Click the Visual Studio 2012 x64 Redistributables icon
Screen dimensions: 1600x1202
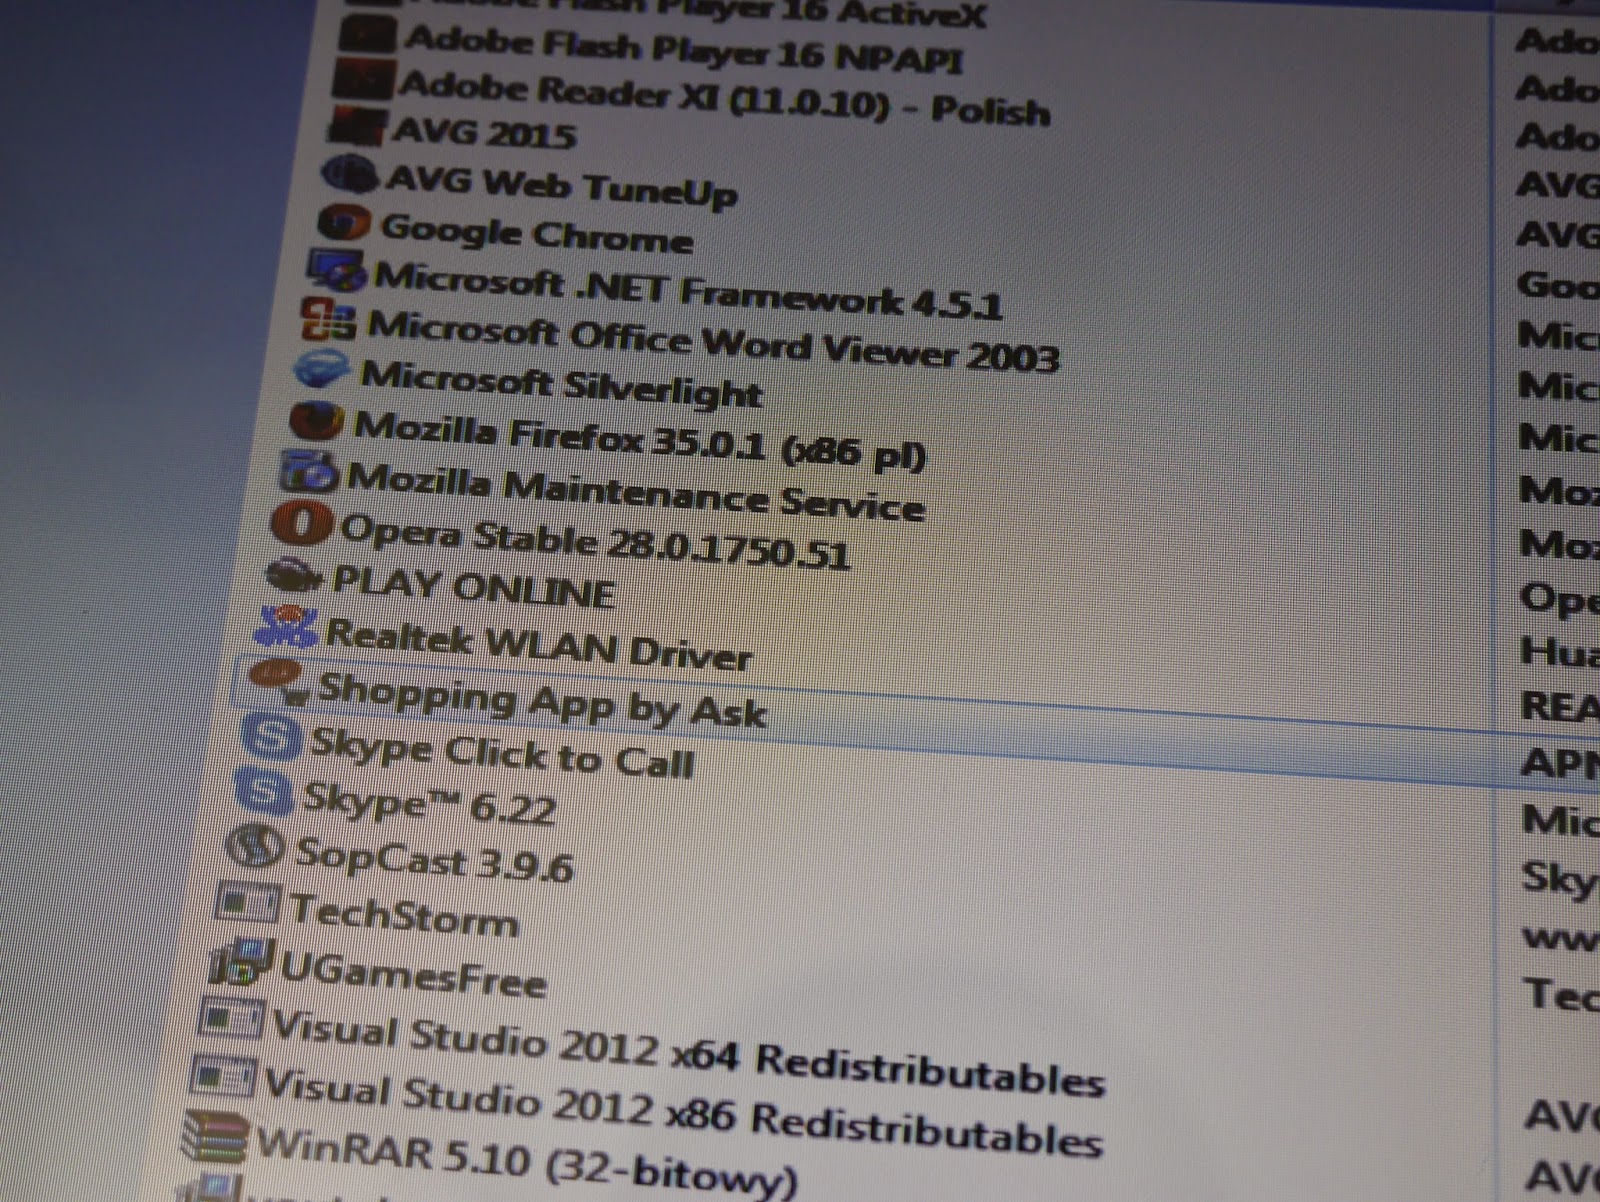pyautogui.click(x=232, y=1018)
